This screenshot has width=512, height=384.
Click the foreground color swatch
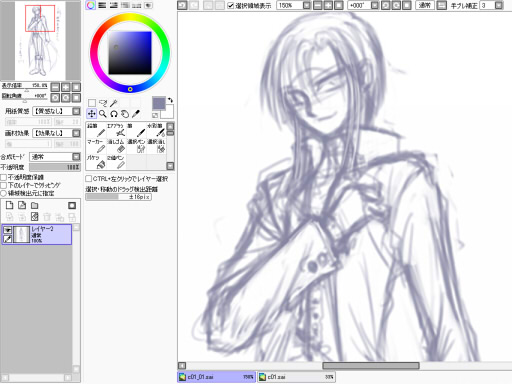(x=159, y=103)
